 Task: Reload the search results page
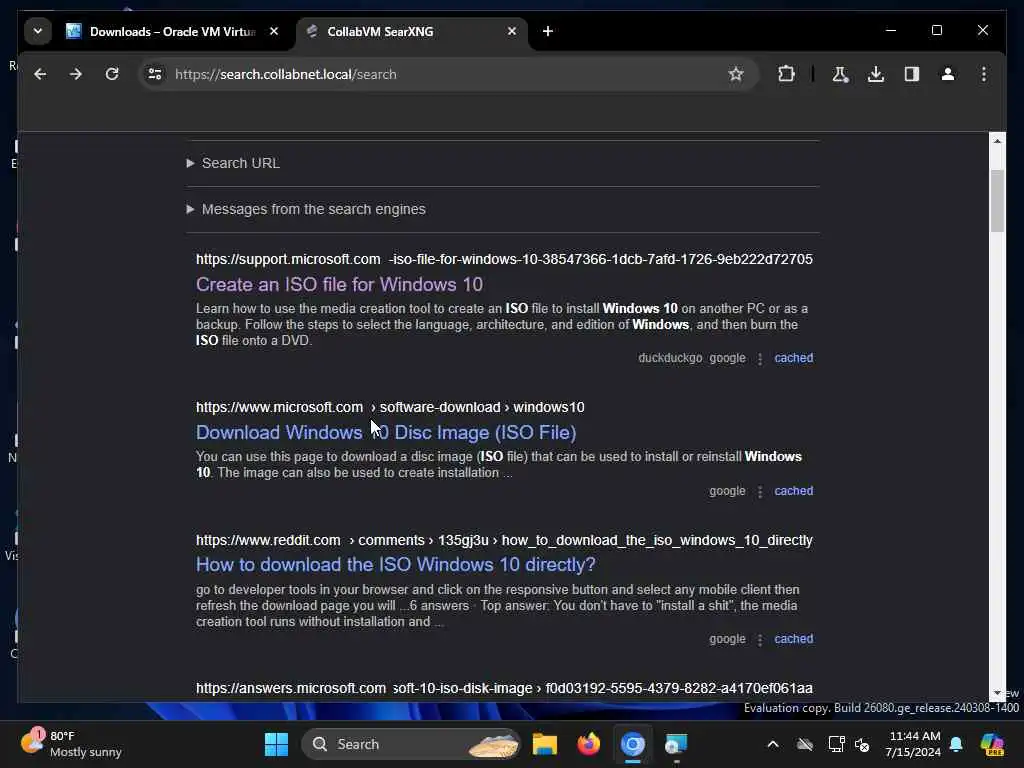[x=112, y=74]
